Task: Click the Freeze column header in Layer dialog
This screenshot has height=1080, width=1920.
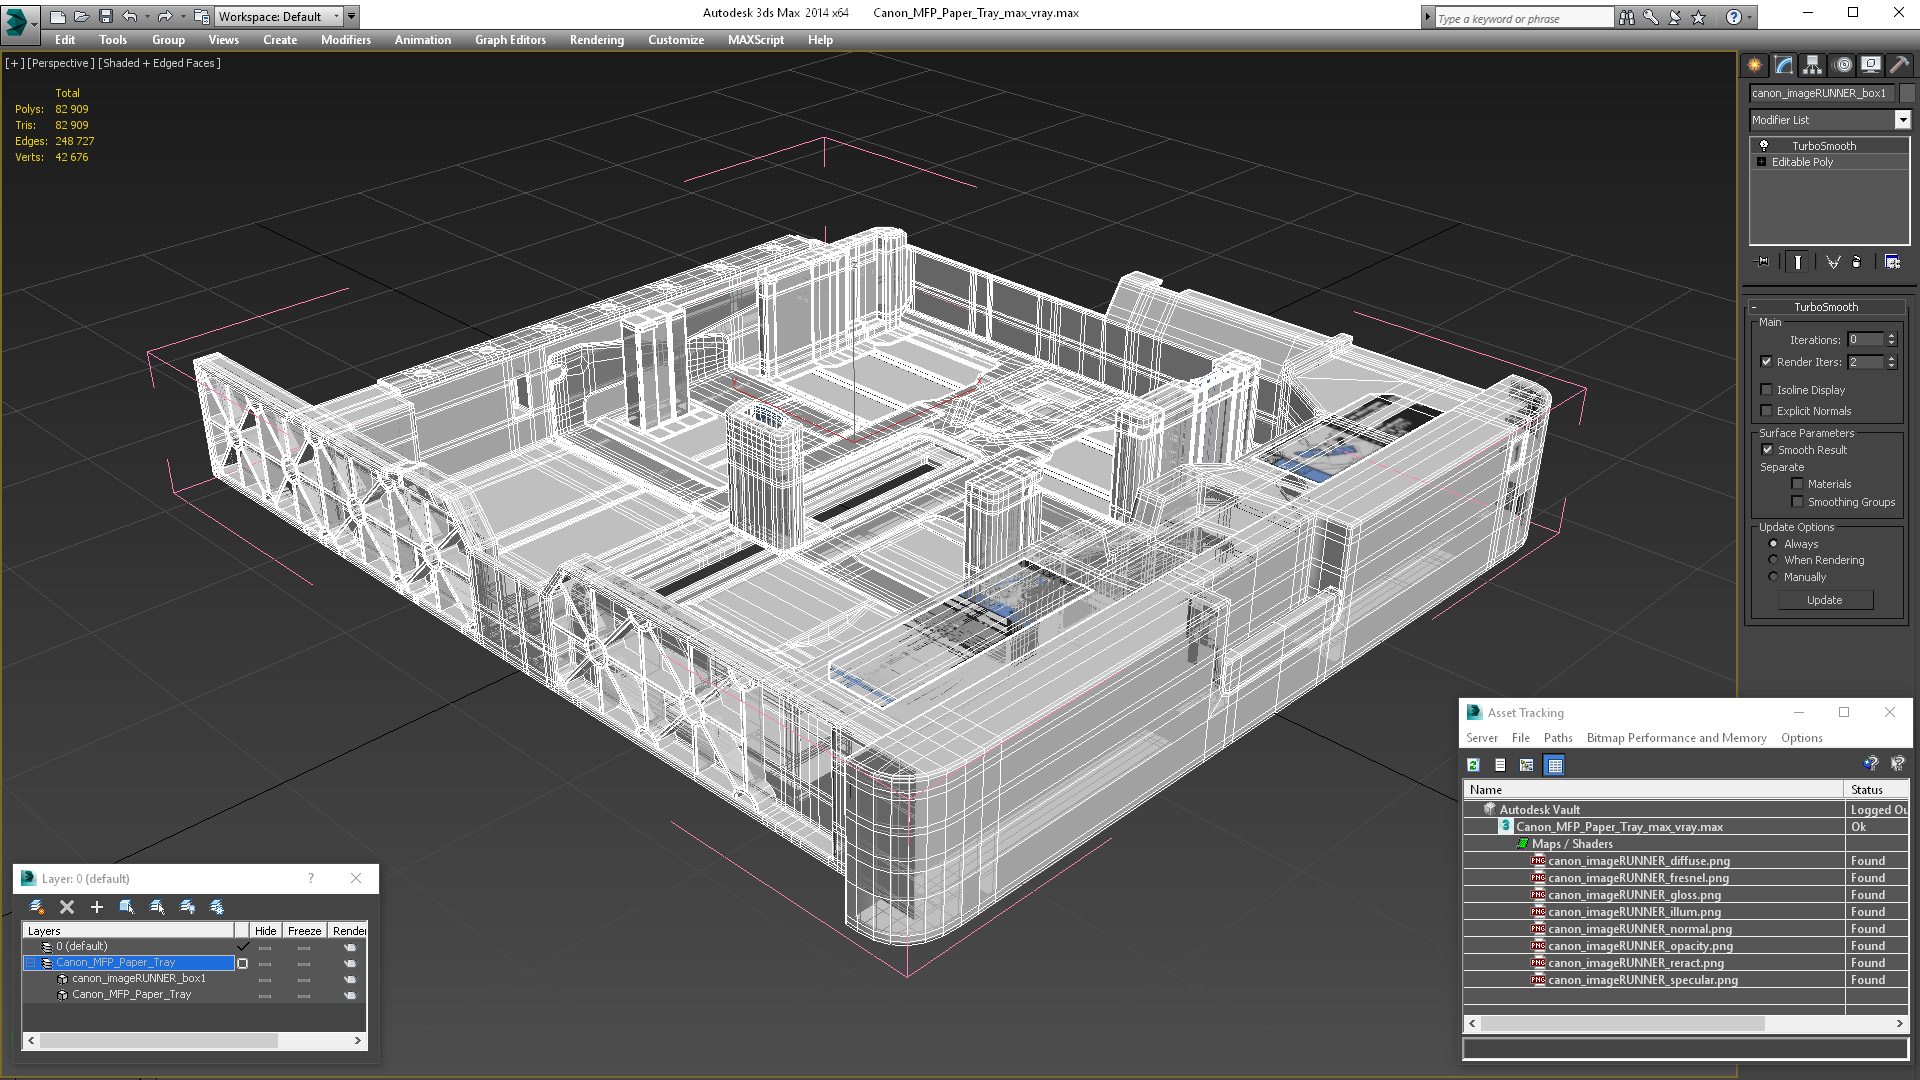Action: [x=304, y=931]
